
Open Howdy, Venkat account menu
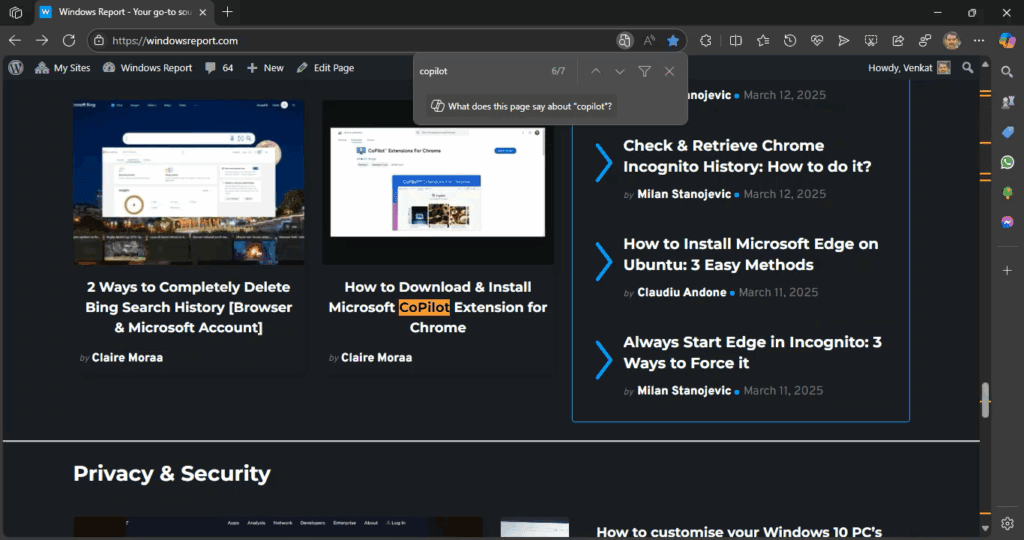coord(909,67)
